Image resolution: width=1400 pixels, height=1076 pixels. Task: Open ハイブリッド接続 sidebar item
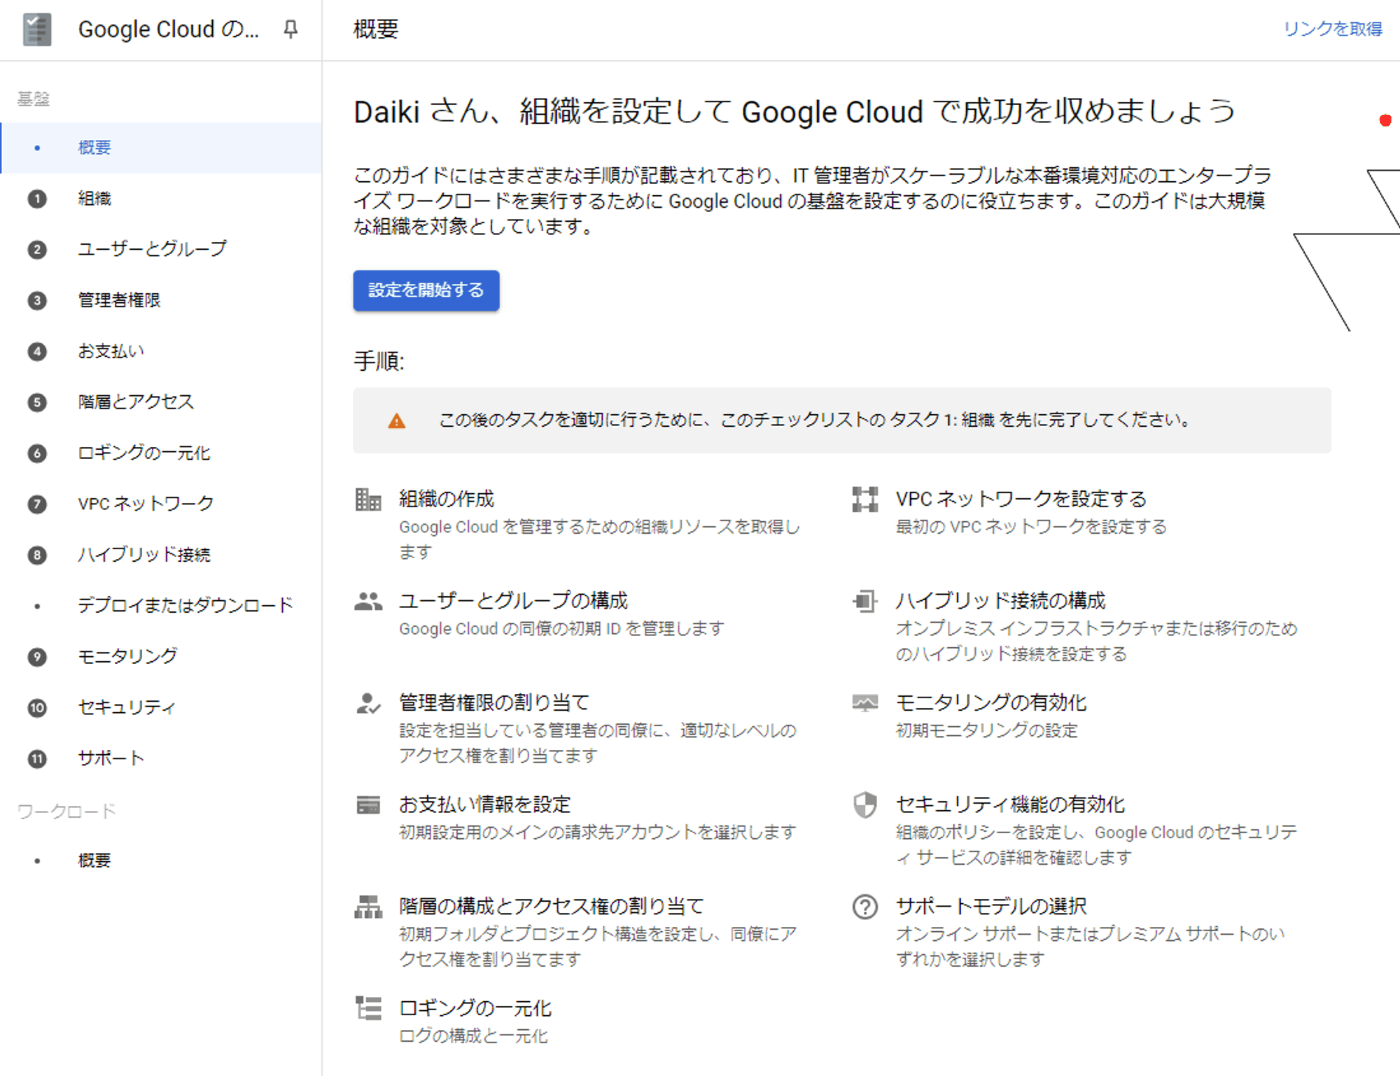161,555
